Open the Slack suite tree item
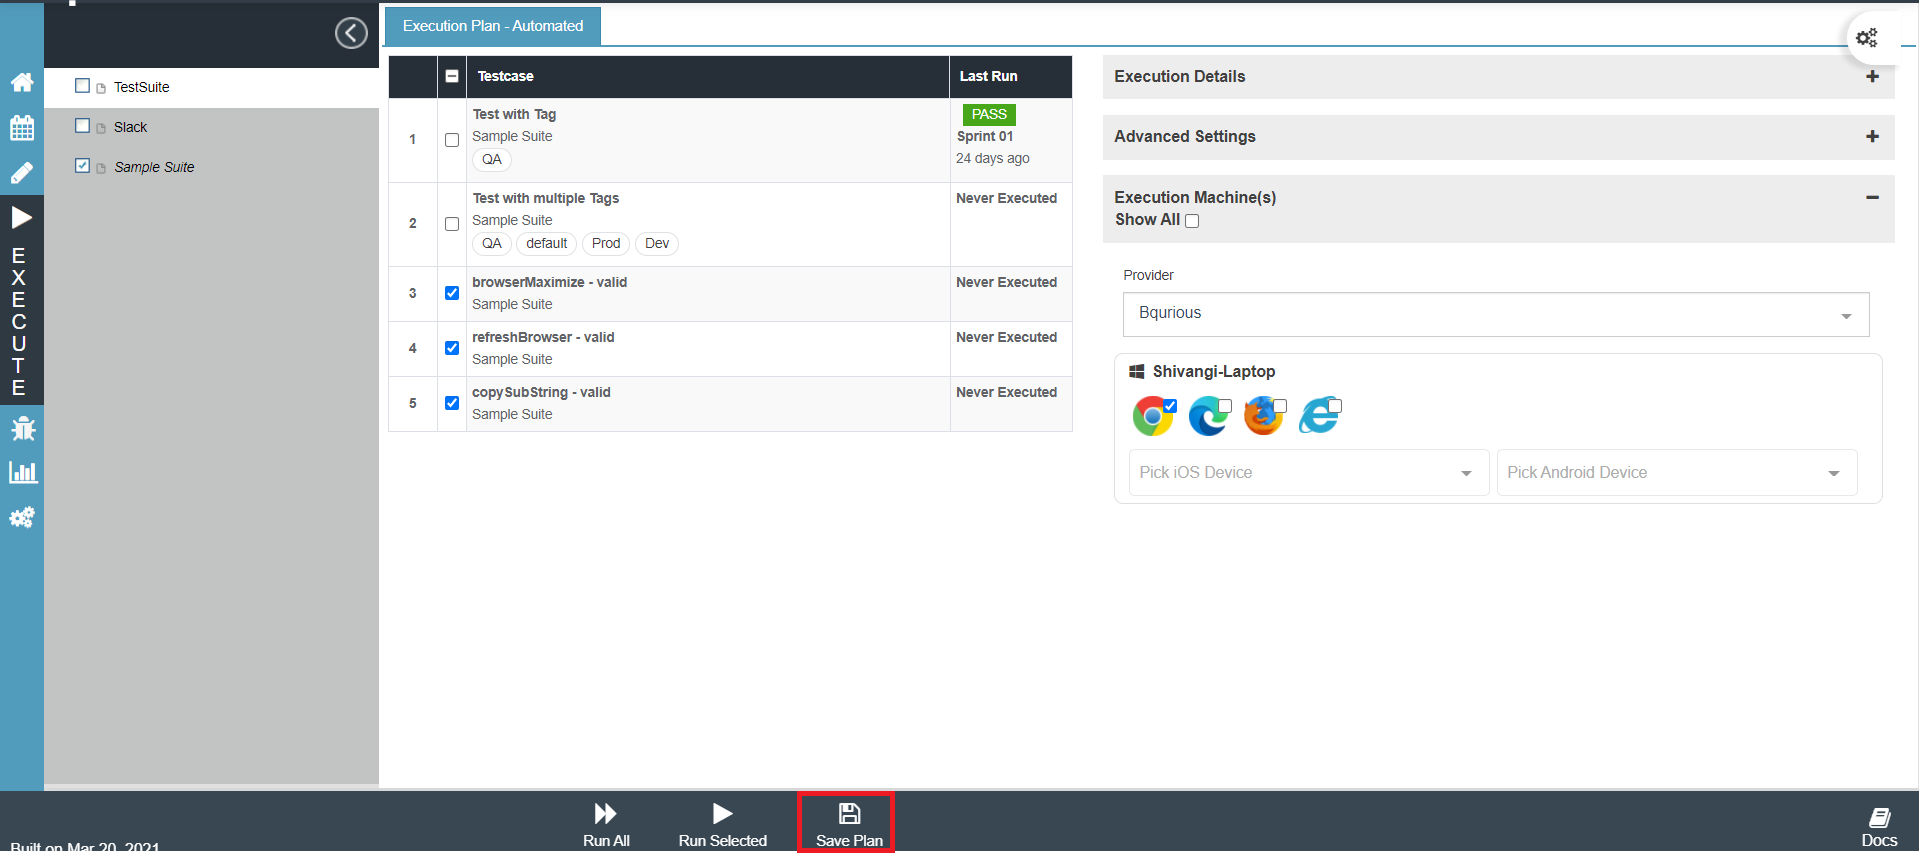 130,127
